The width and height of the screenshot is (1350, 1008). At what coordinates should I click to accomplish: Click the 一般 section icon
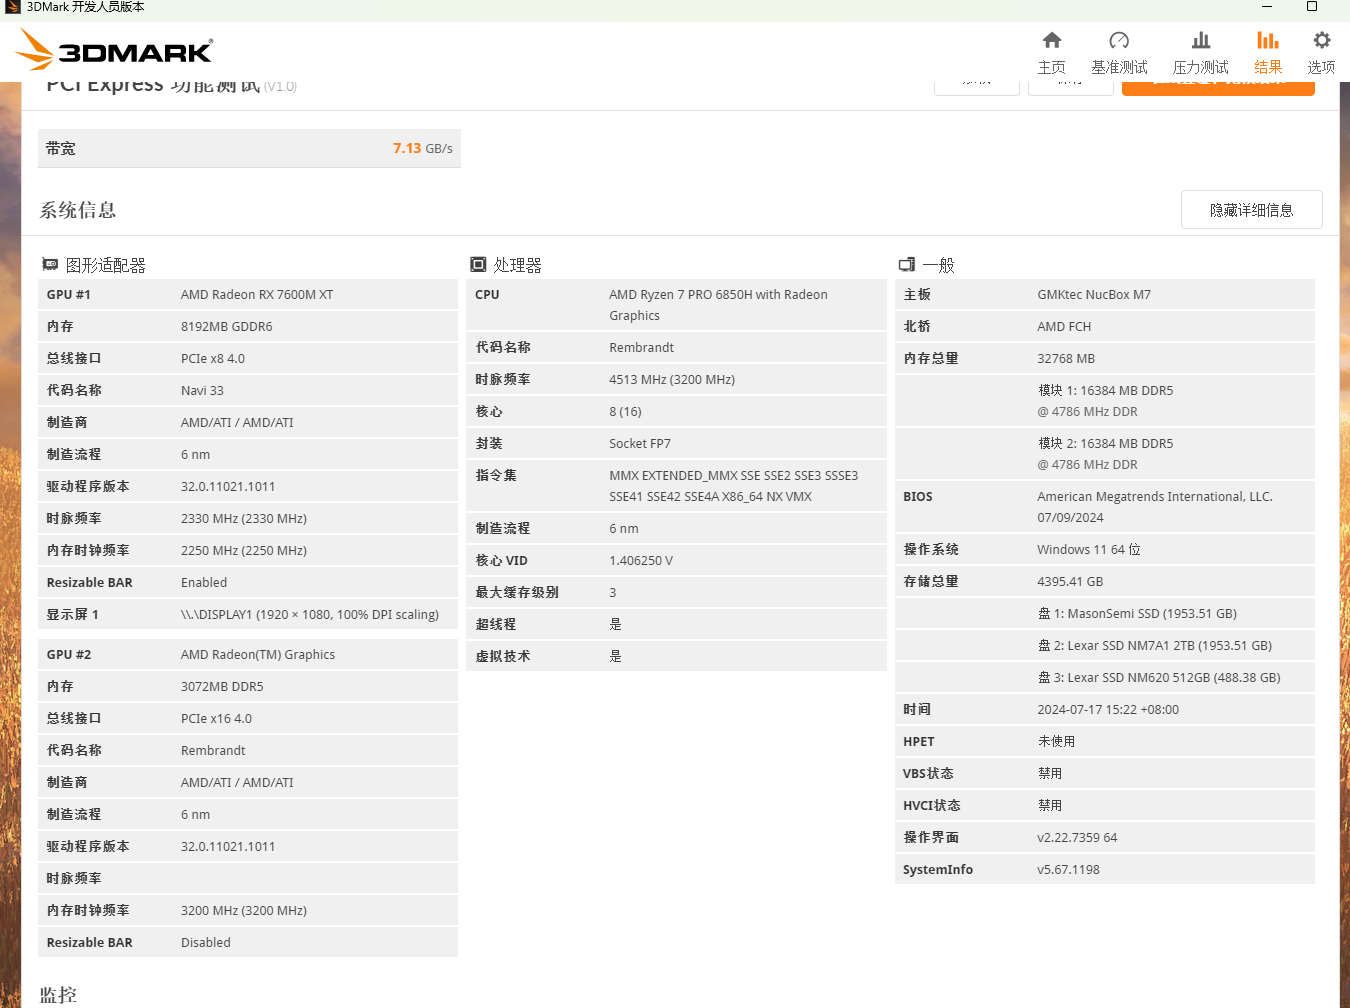point(906,264)
